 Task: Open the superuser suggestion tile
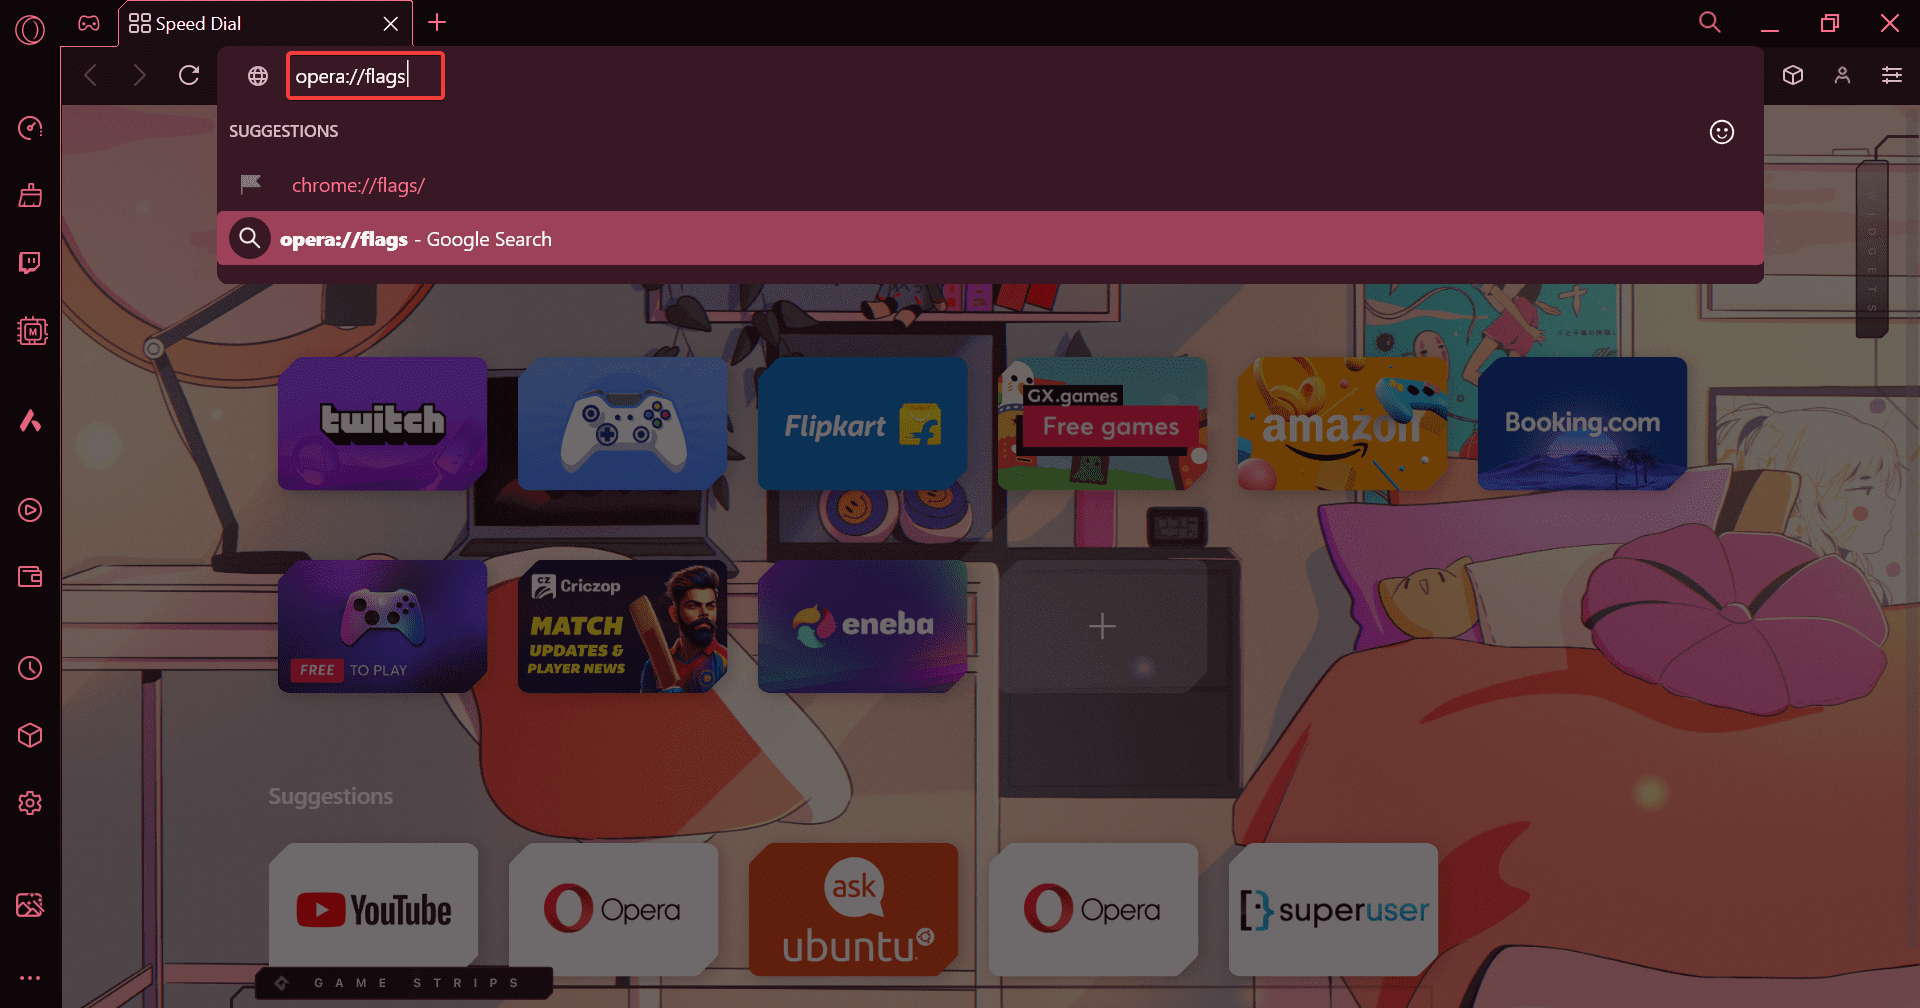click(x=1333, y=910)
